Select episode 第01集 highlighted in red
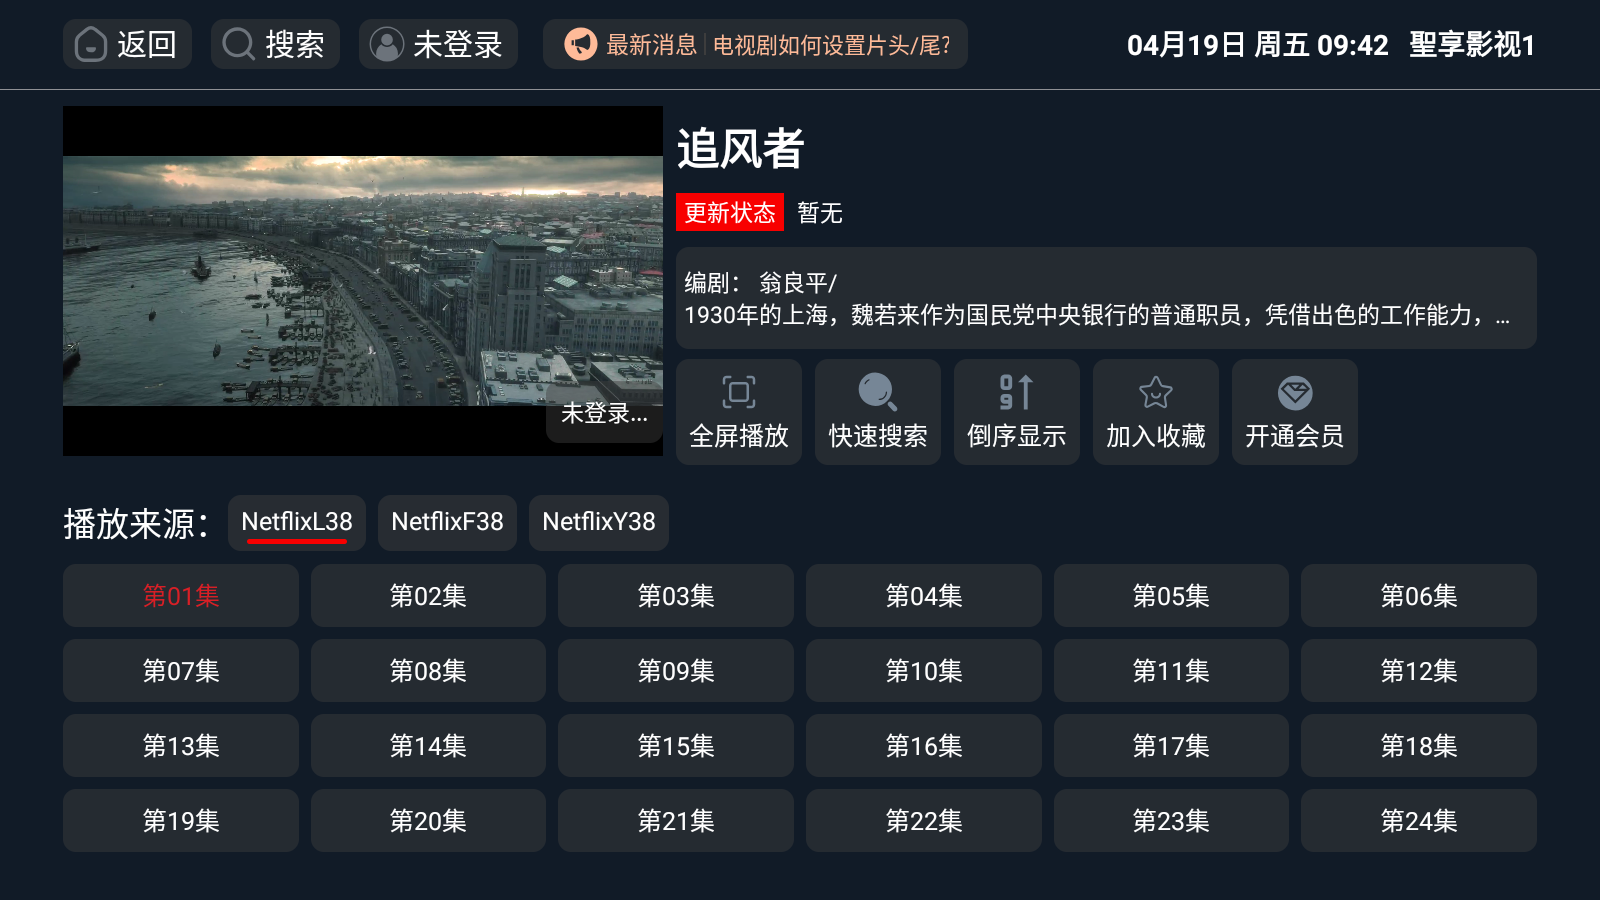 tap(181, 596)
